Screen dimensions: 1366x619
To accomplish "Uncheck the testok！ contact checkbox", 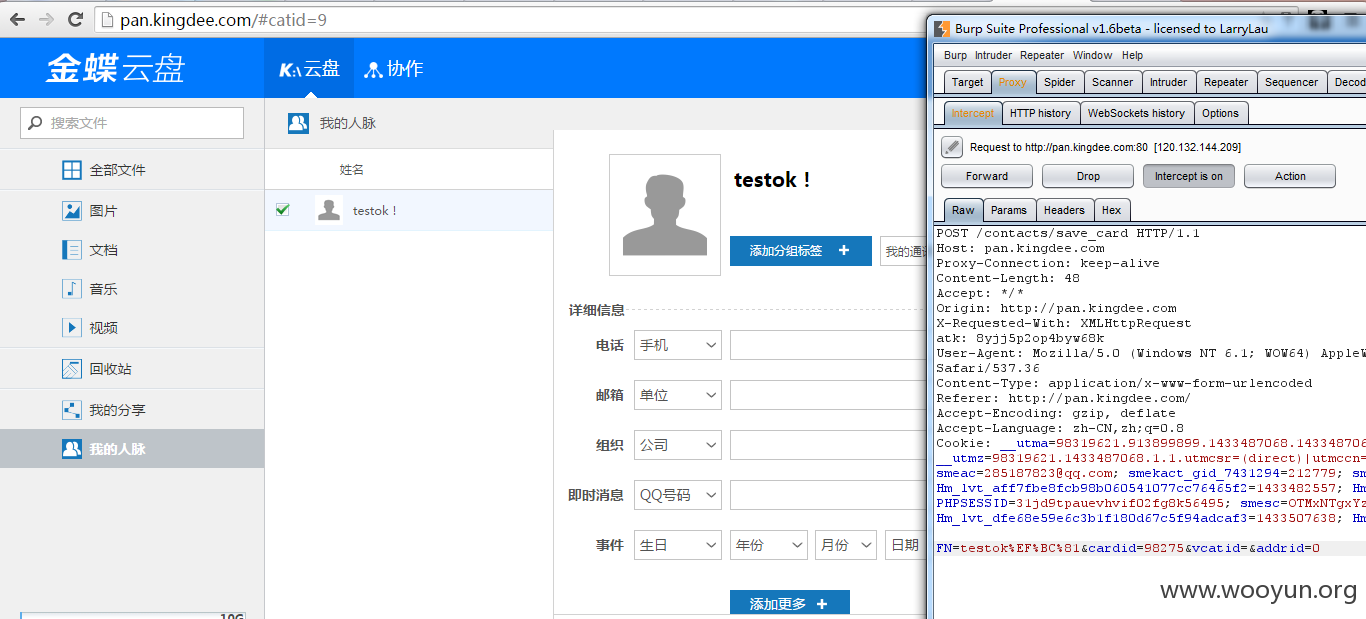I will [x=282, y=210].
